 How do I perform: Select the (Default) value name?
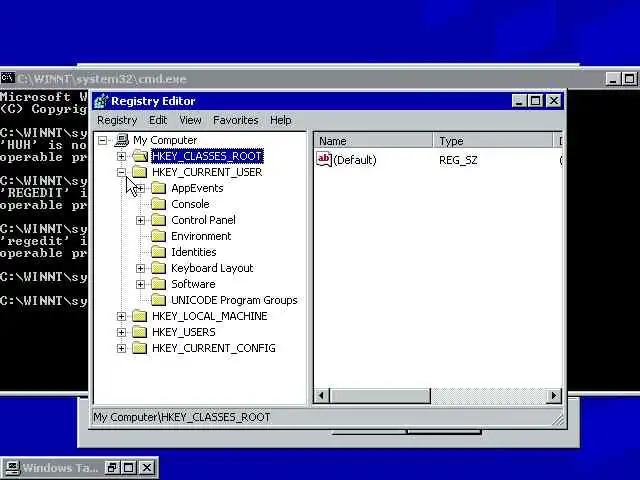point(355,160)
